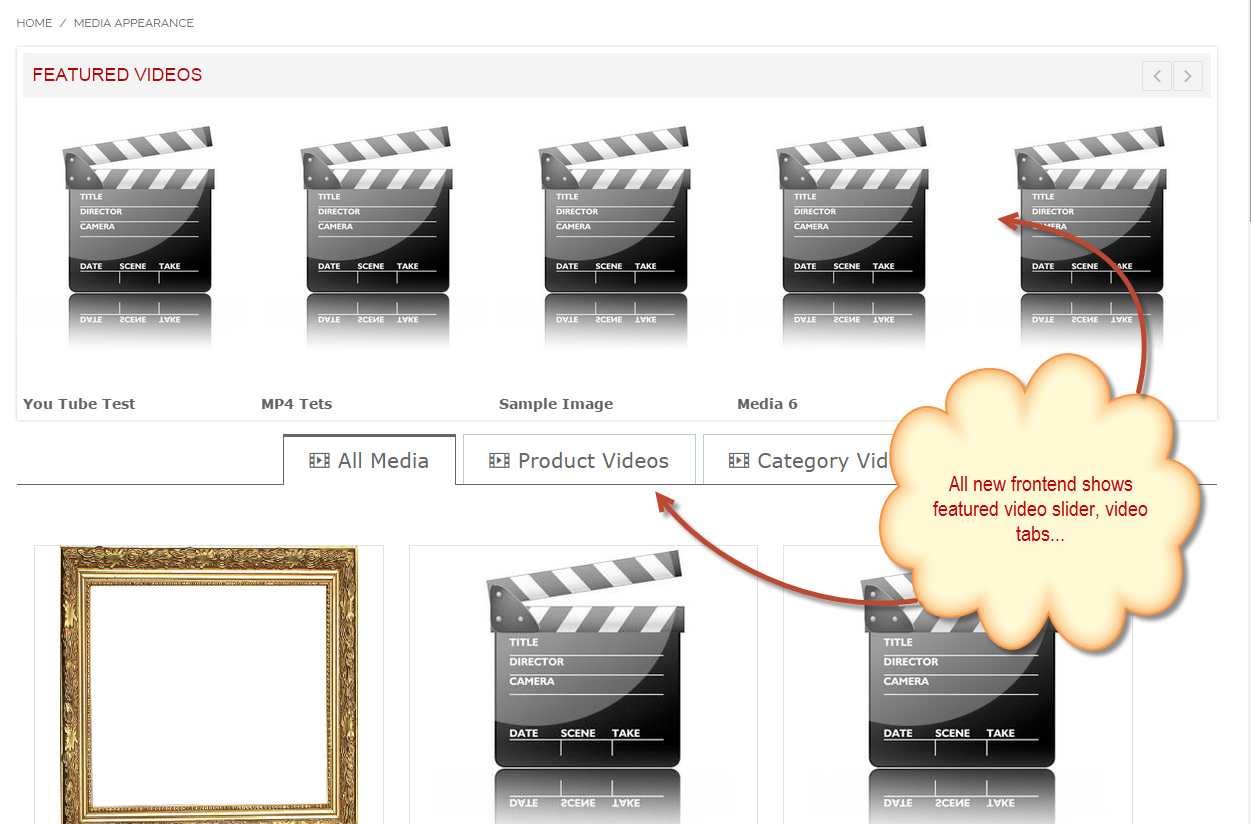
Task: Open the You Tube Test title link
Action: [x=79, y=404]
